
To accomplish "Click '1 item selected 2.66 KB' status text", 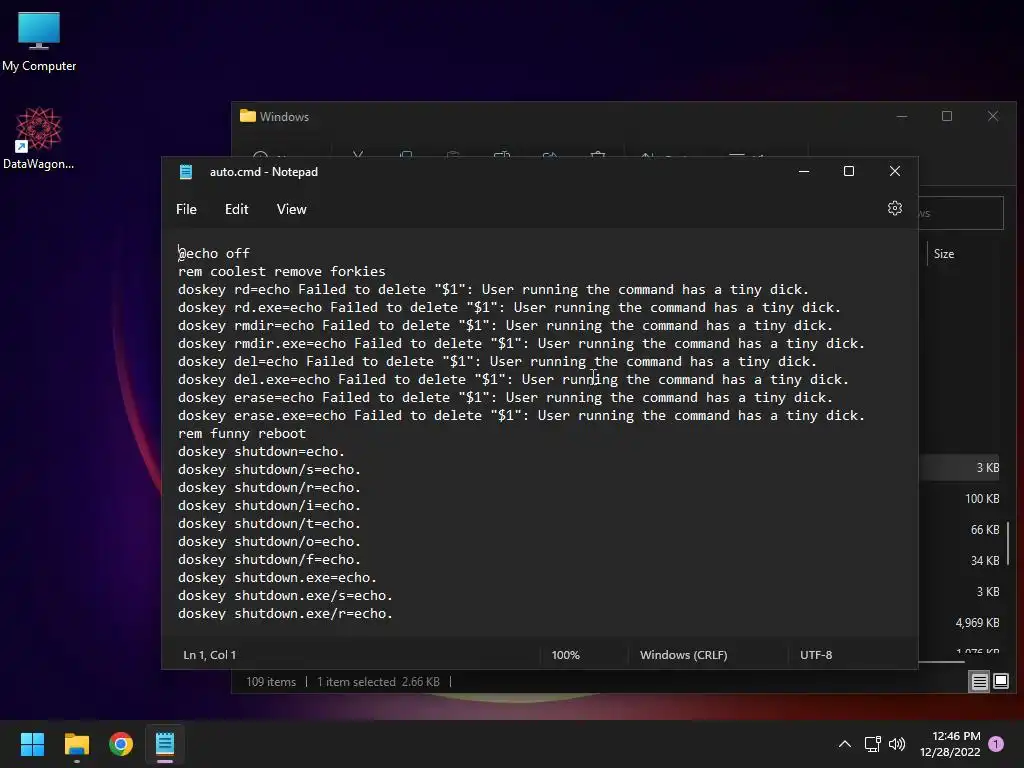I will pyautogui.click(x=378, y=682).
